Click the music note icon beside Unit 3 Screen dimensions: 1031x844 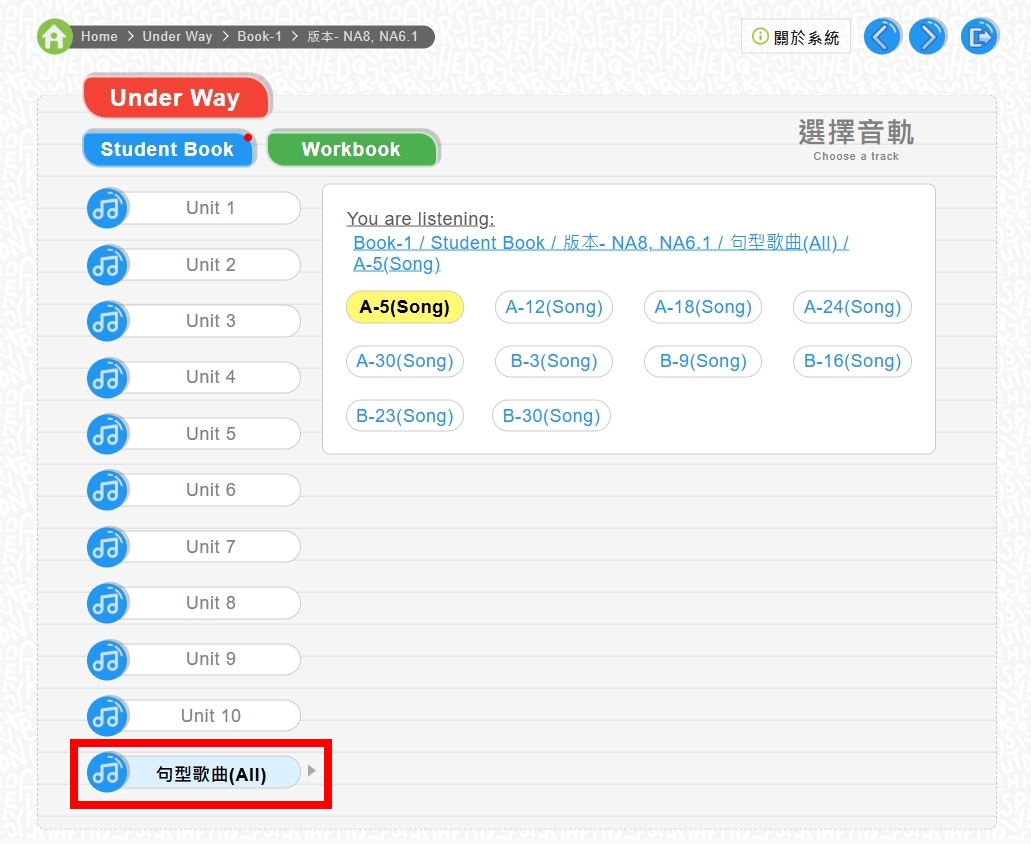[x=107, y=321]
